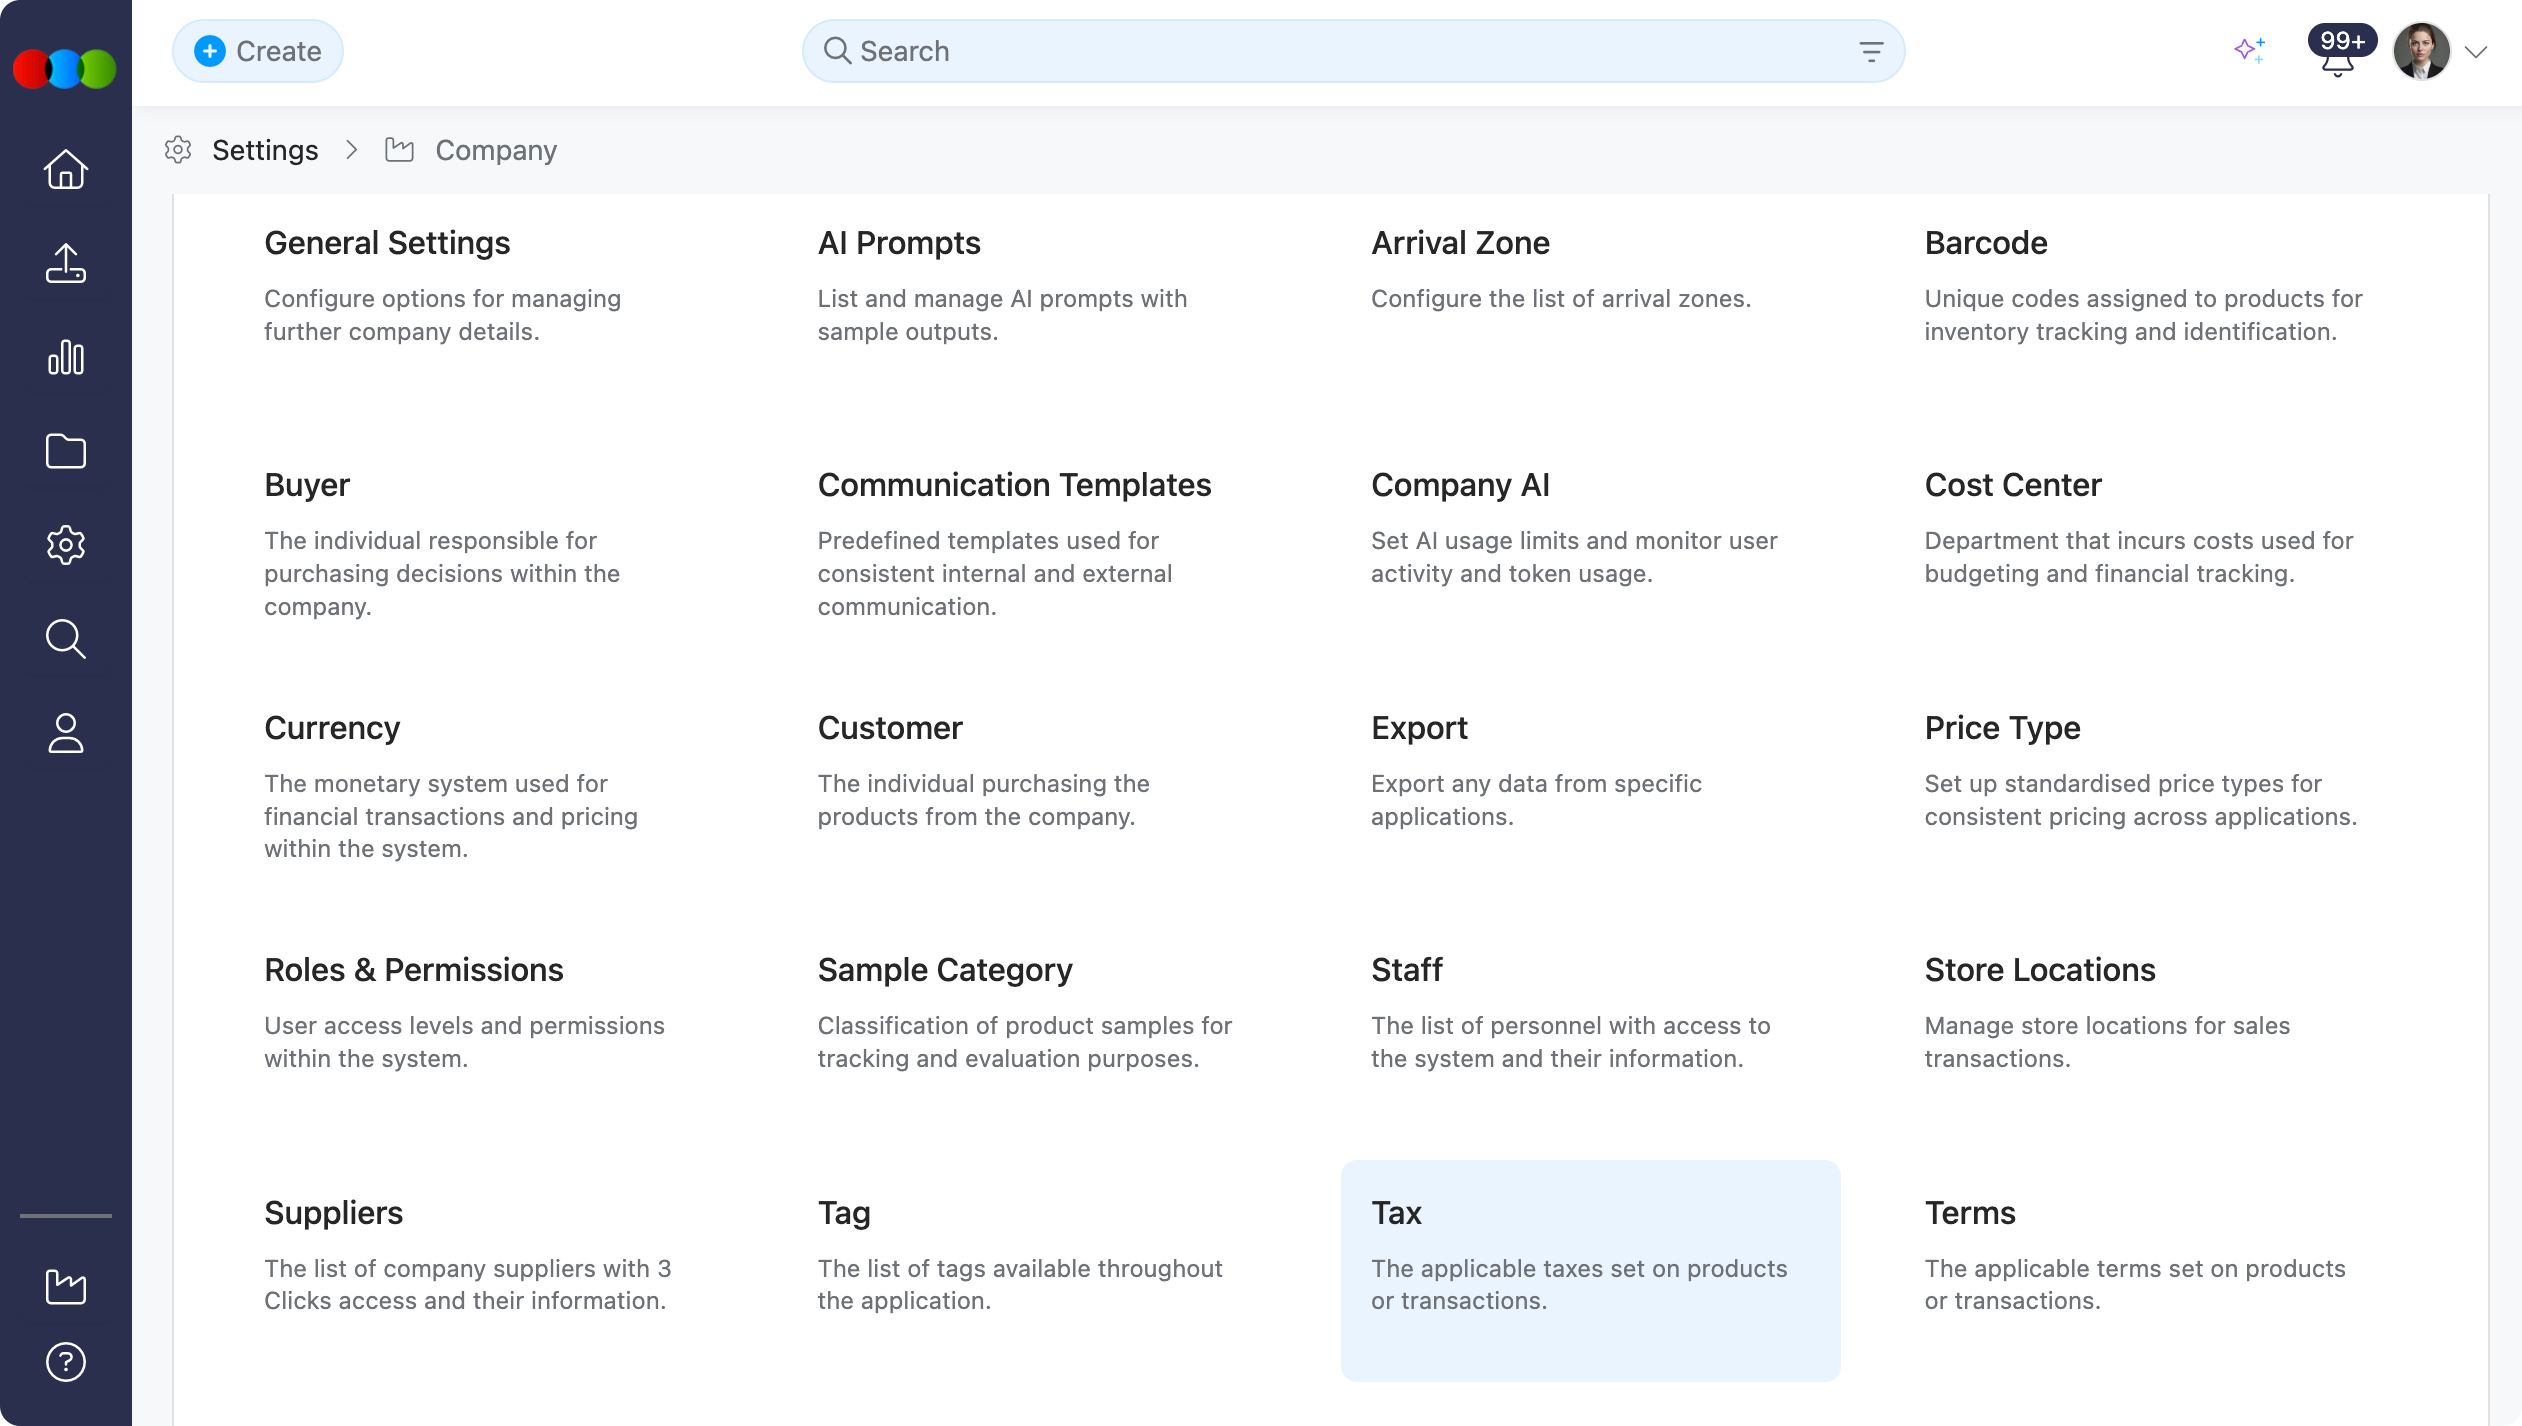Open the help question mark icon
The width and height of the screenshot is (2522, 1426).
(x=66, y=1362)
